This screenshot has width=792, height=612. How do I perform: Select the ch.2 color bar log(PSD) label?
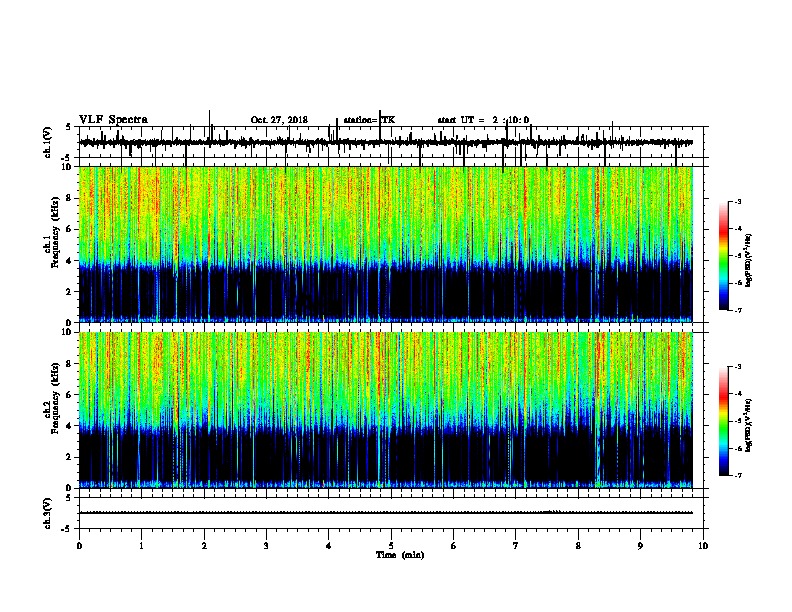748,425
